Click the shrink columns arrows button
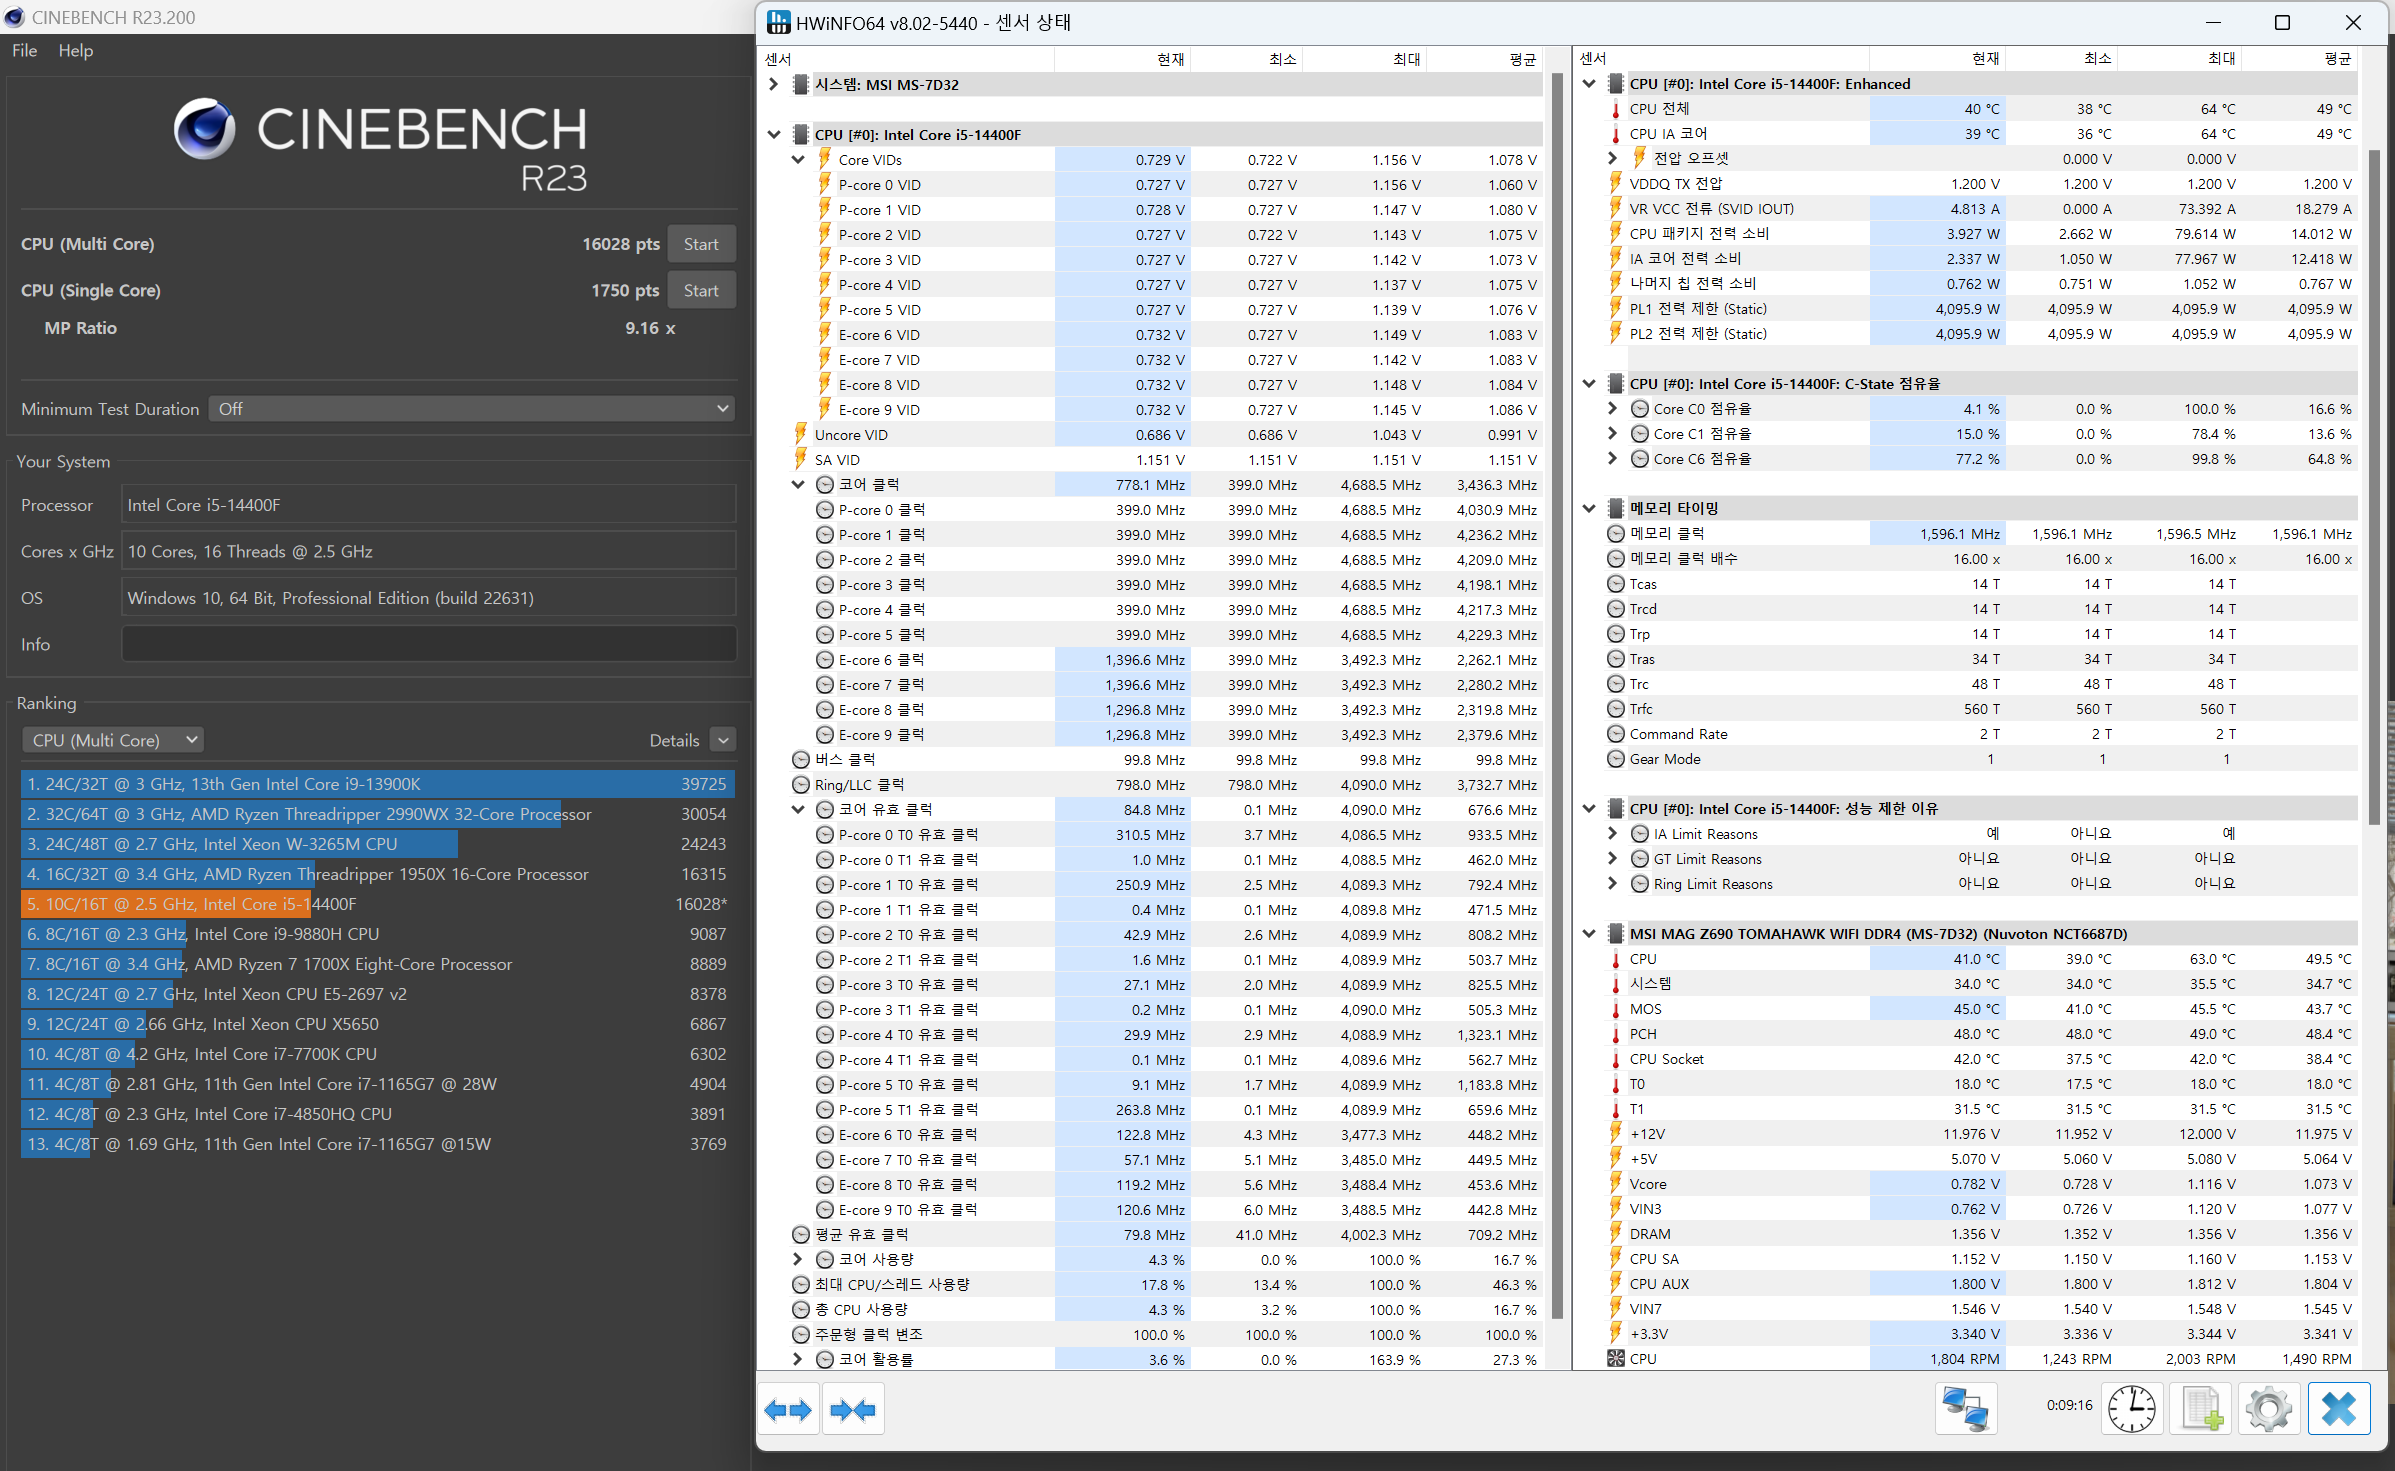 coord(853,1410)
